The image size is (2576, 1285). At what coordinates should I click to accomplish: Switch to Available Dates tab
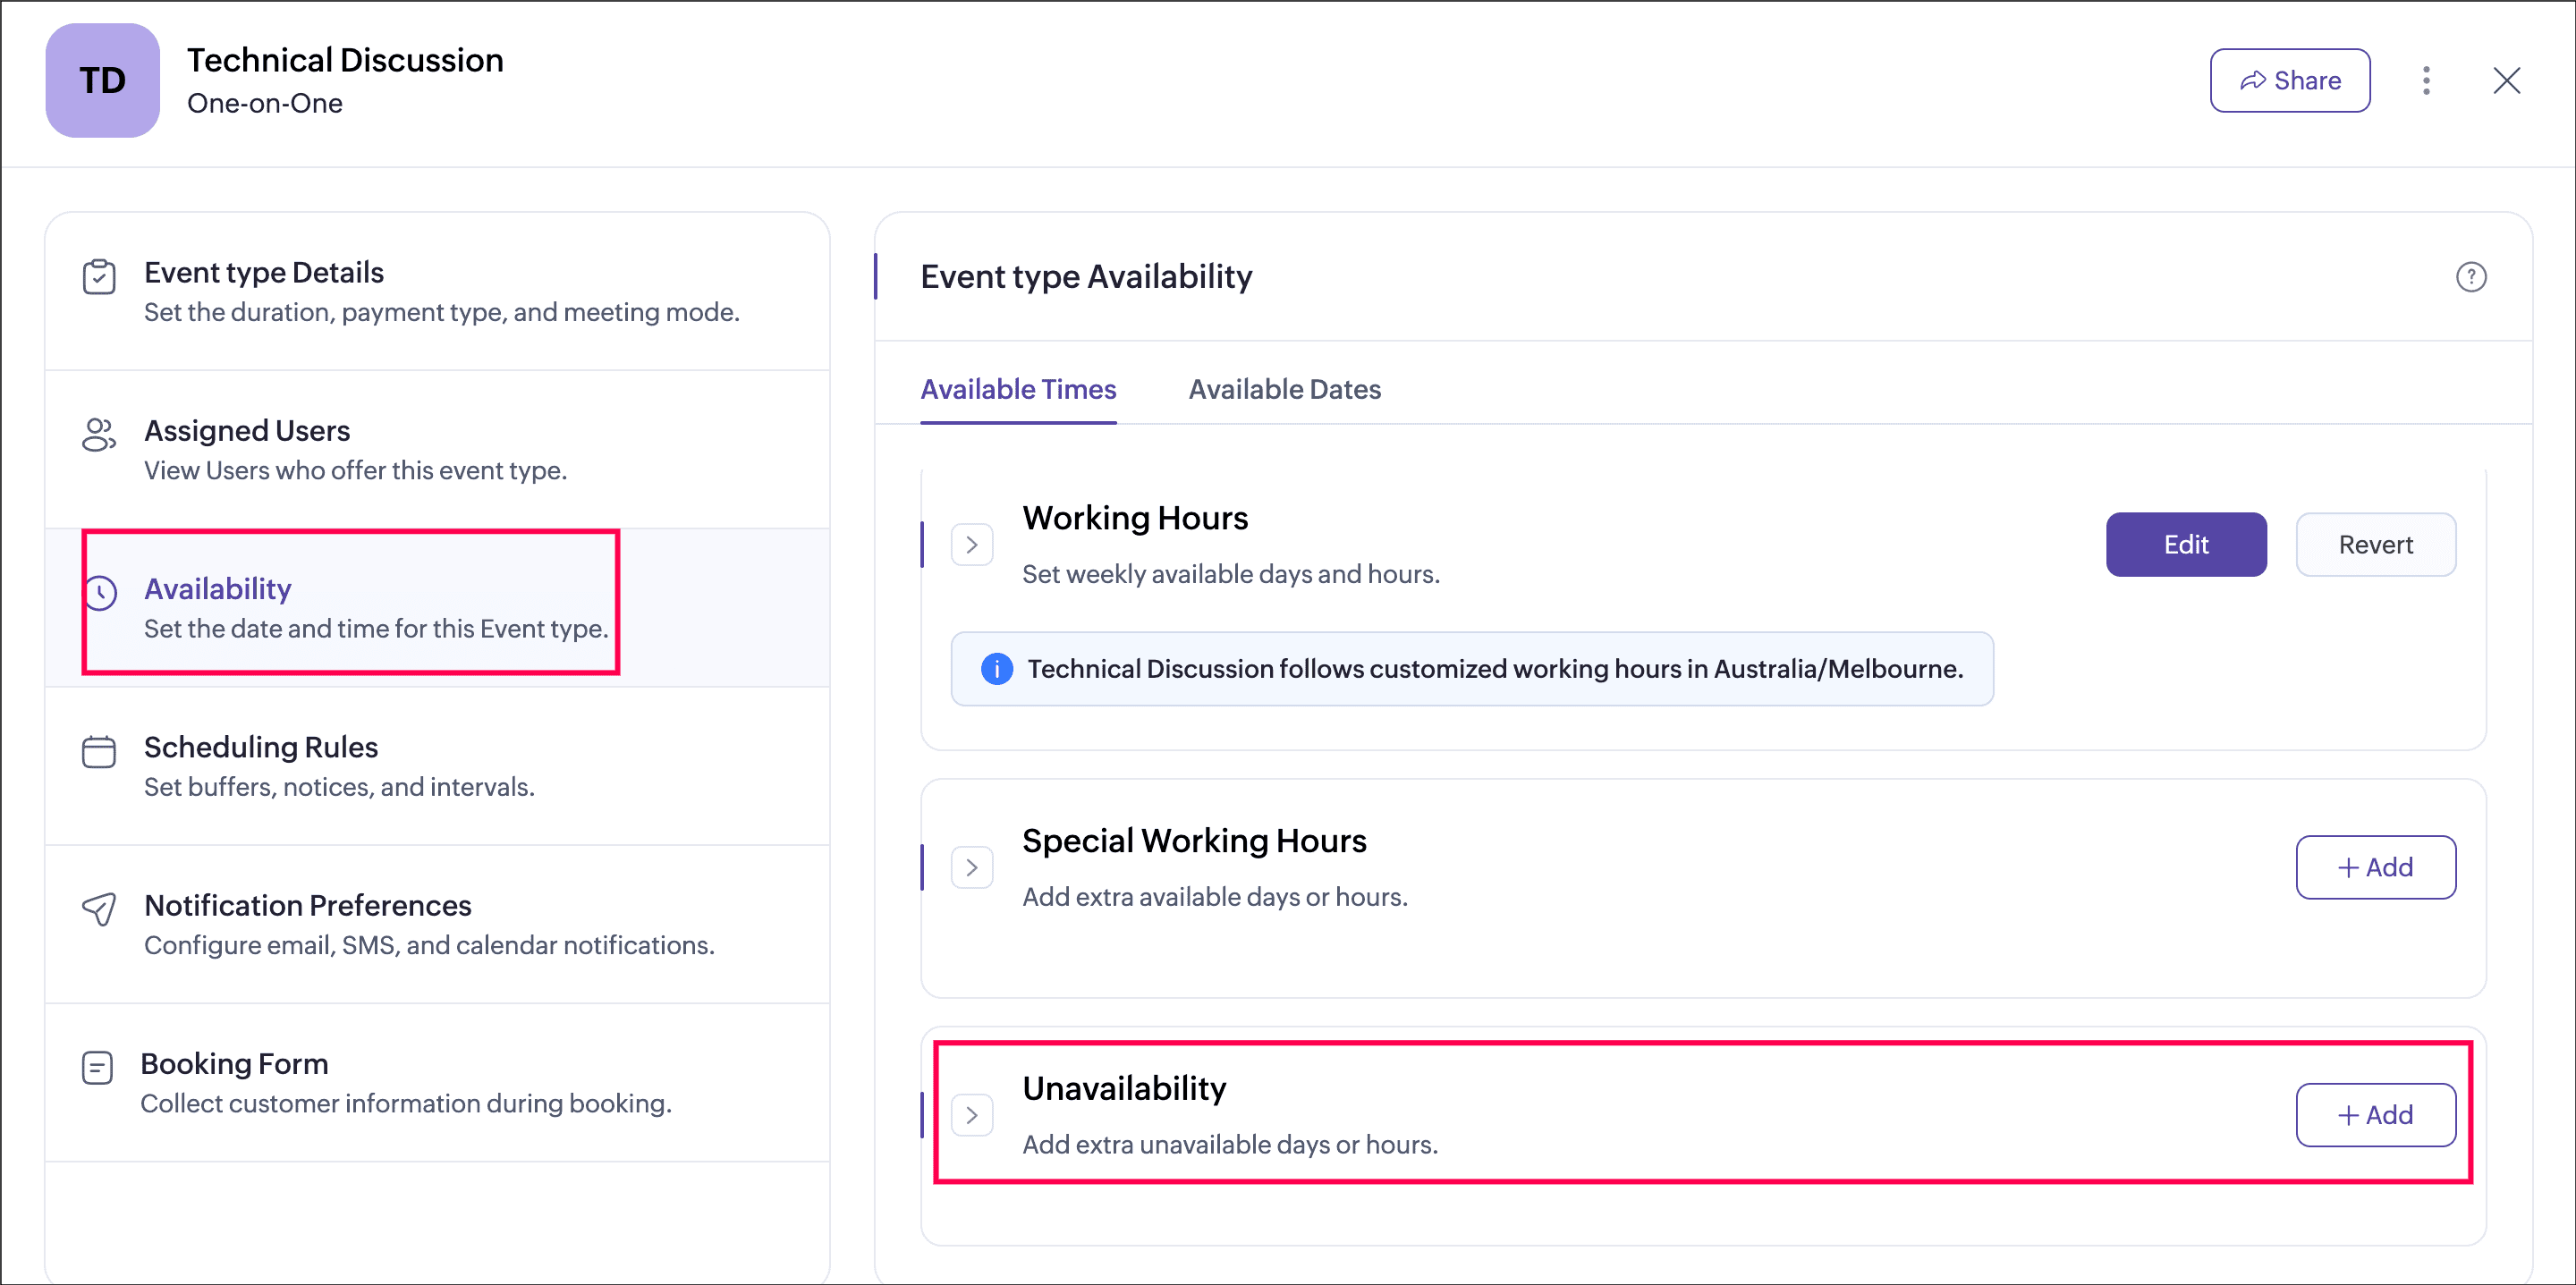1284,389
